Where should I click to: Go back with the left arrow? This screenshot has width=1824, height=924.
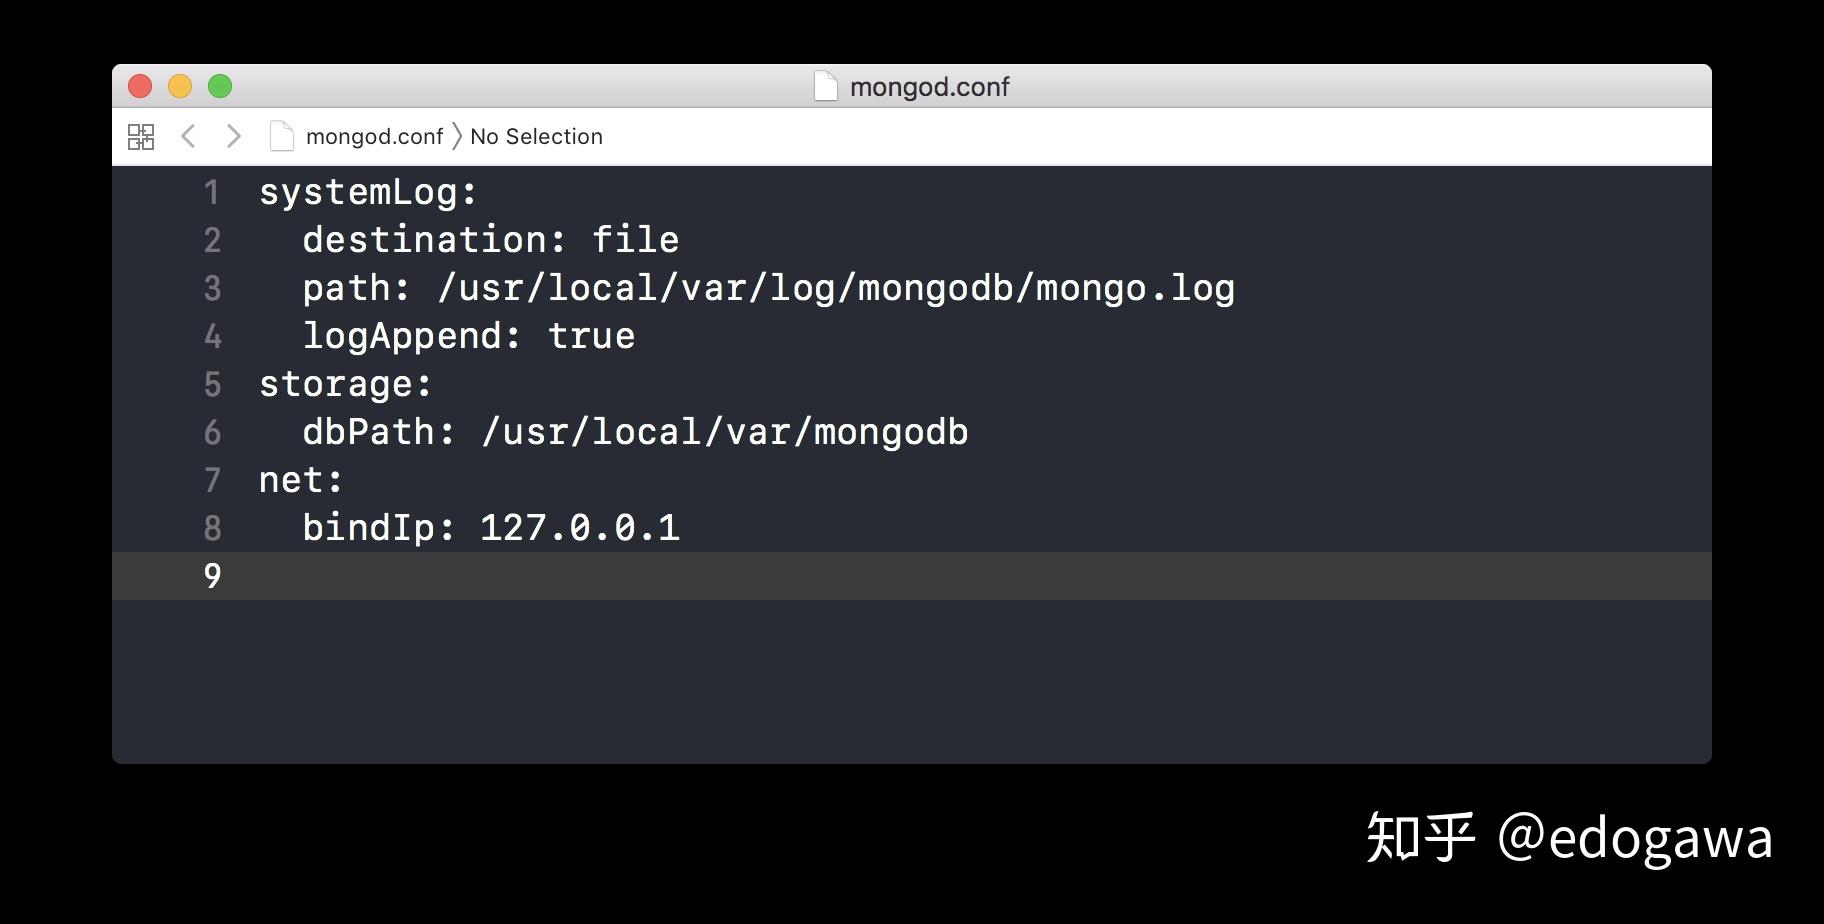point(188,136)
